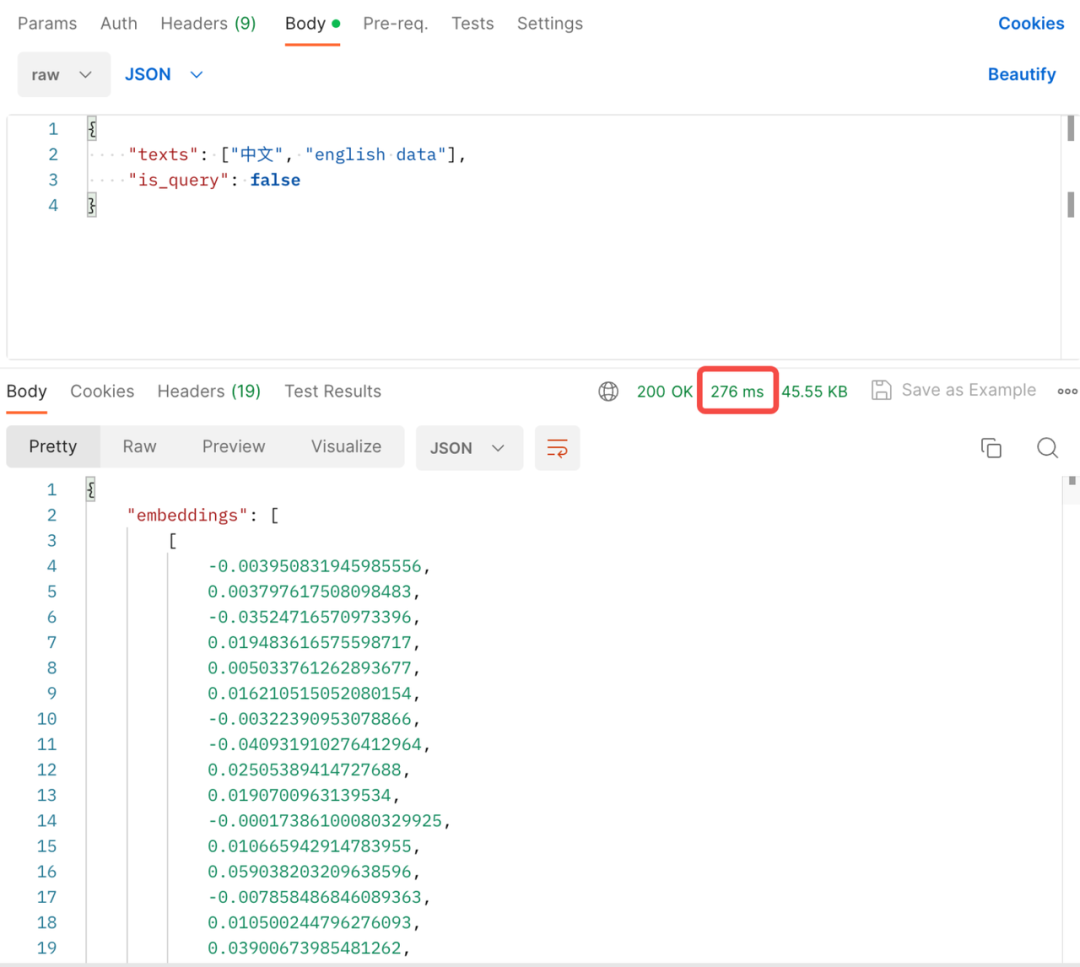Click the response pane vertical scrollbar

tap(1072, 481)
